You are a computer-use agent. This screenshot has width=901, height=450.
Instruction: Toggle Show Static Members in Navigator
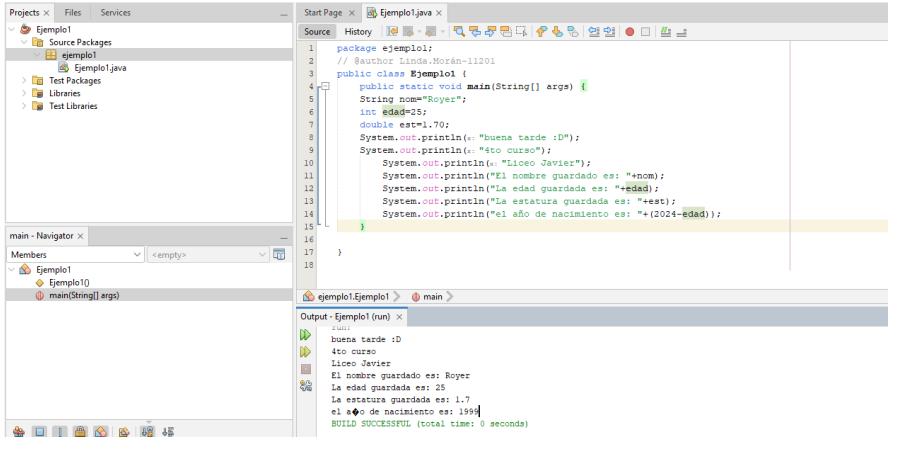pos(60,431)
